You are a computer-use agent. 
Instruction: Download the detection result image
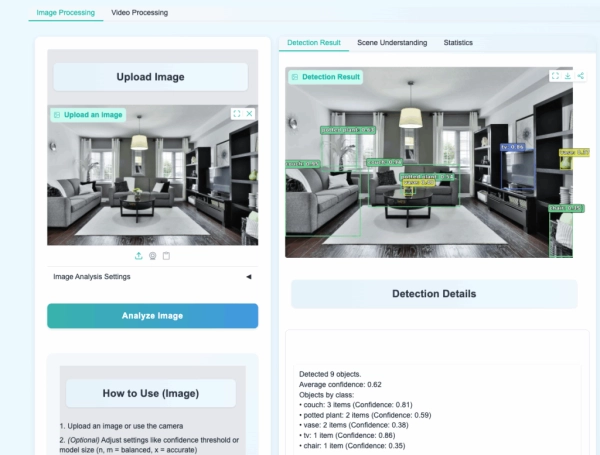point(568,76)
